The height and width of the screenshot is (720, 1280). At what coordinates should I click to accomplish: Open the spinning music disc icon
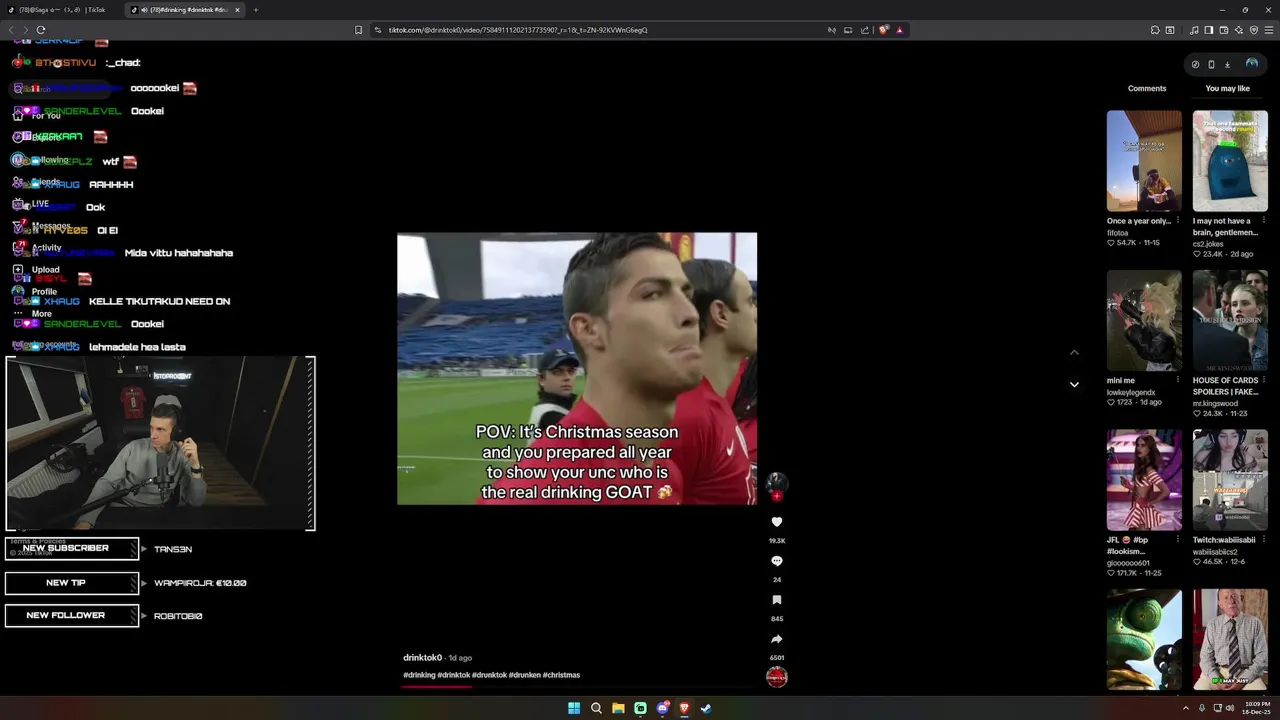point(777,677)
